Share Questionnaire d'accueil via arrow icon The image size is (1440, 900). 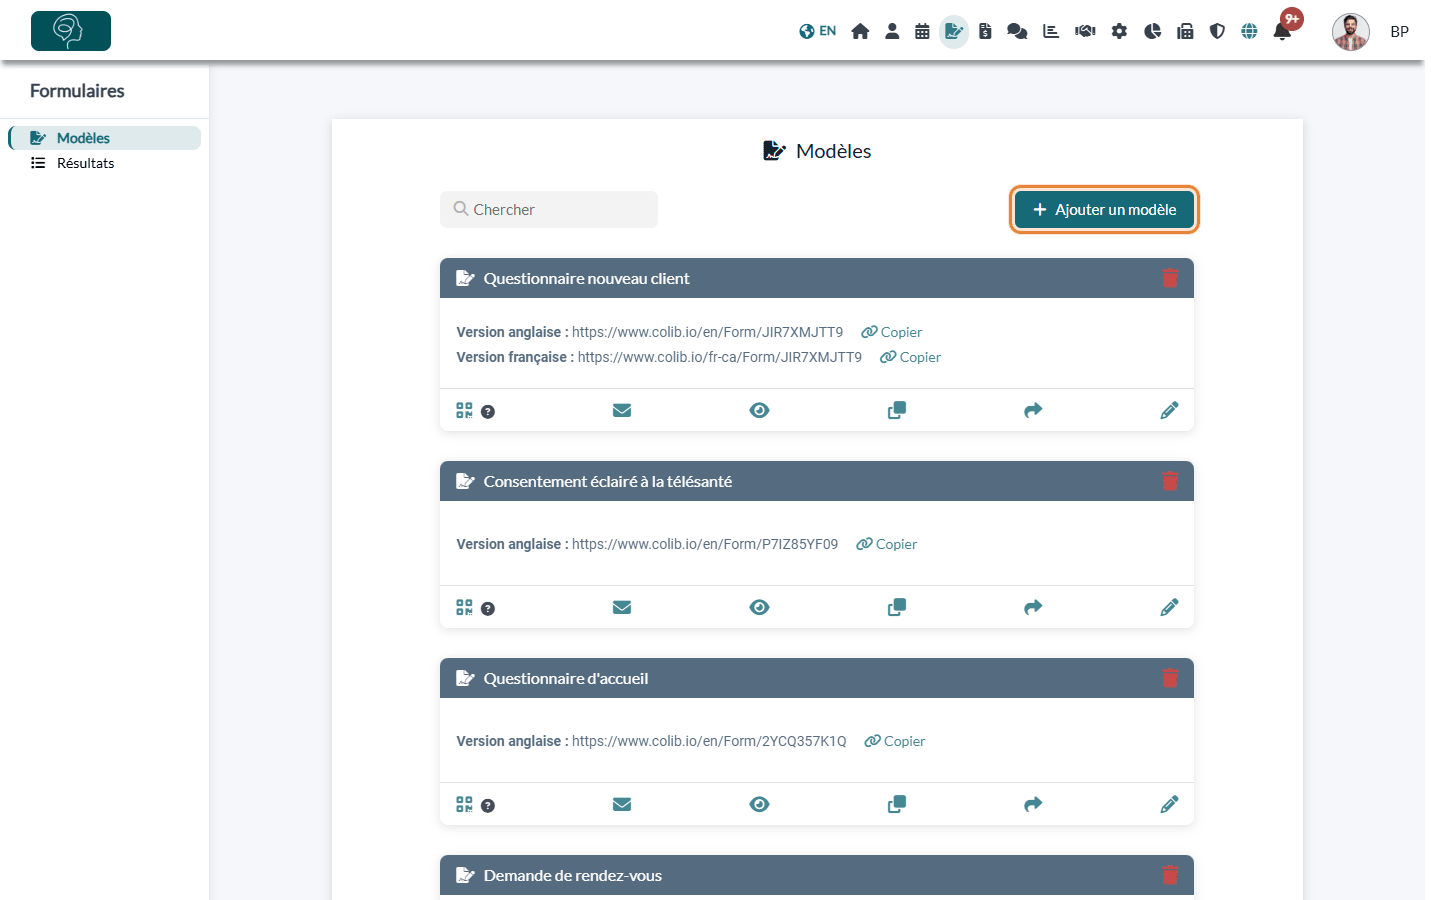1033,804
